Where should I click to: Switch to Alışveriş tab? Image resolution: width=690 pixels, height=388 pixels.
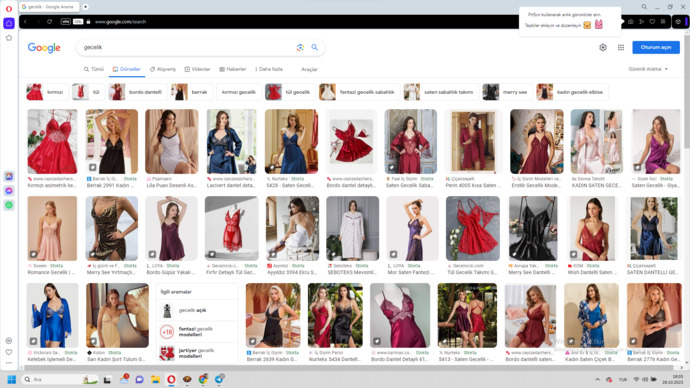coord(163,69)
